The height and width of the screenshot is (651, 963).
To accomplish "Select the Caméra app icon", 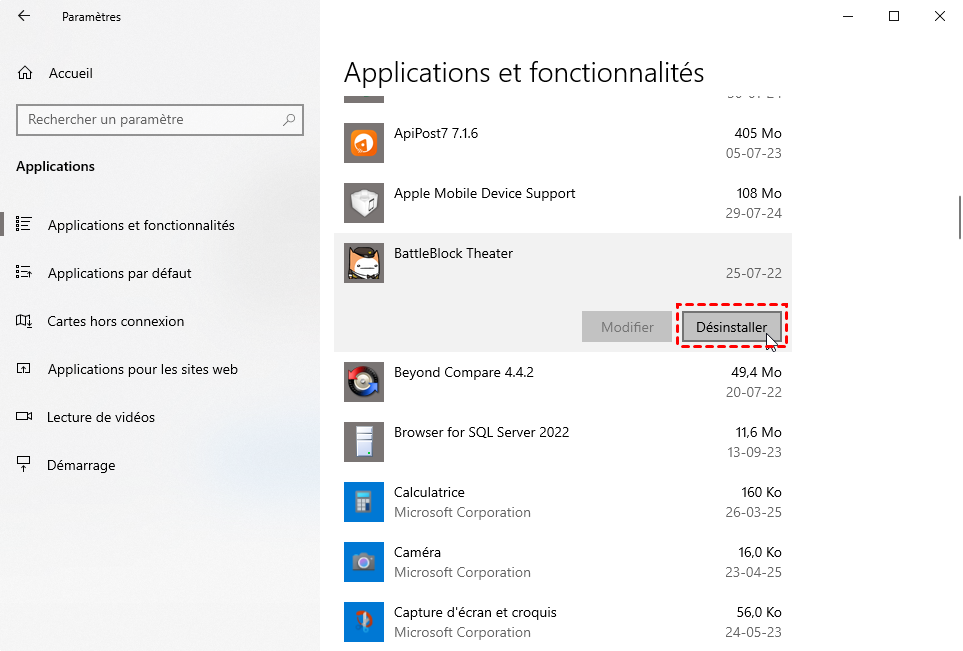I will 364,562.
